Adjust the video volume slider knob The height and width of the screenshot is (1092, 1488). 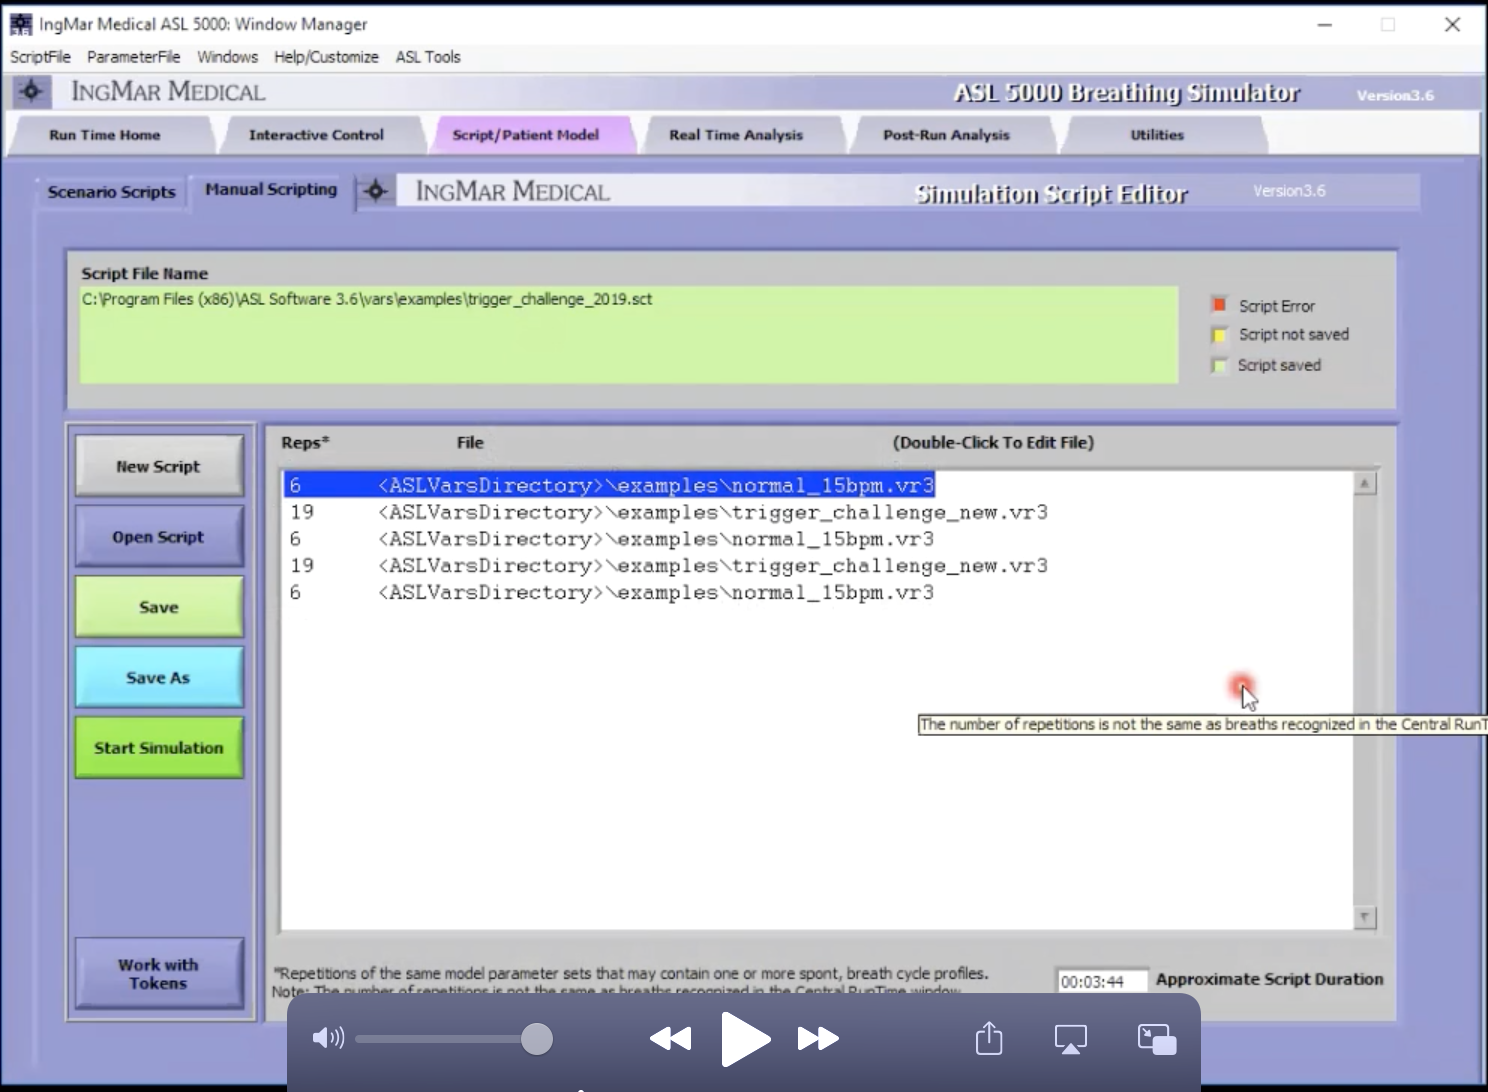click(x=537, y=1039)
